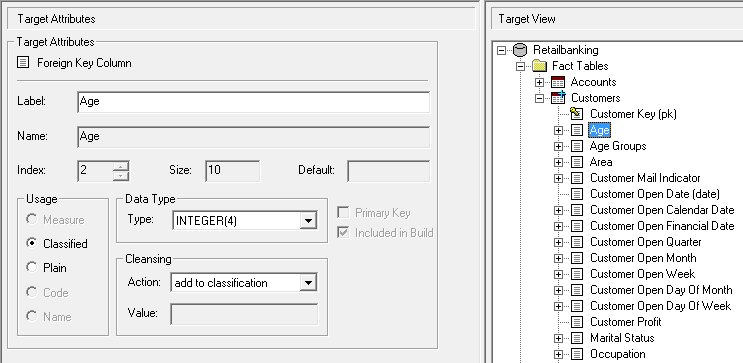Toggle the Included in Build checkbox

click(343, 233)
